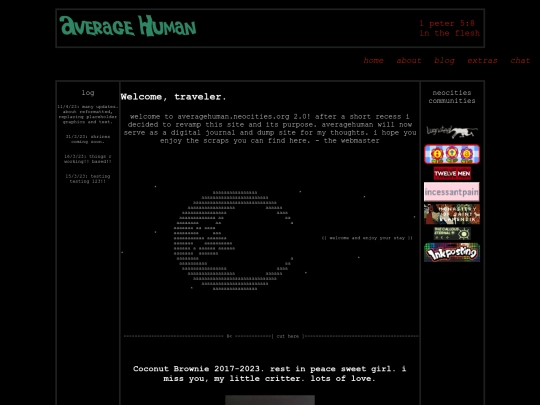Select the 'shrines coming soon' log entry

(x=88, y=139)
